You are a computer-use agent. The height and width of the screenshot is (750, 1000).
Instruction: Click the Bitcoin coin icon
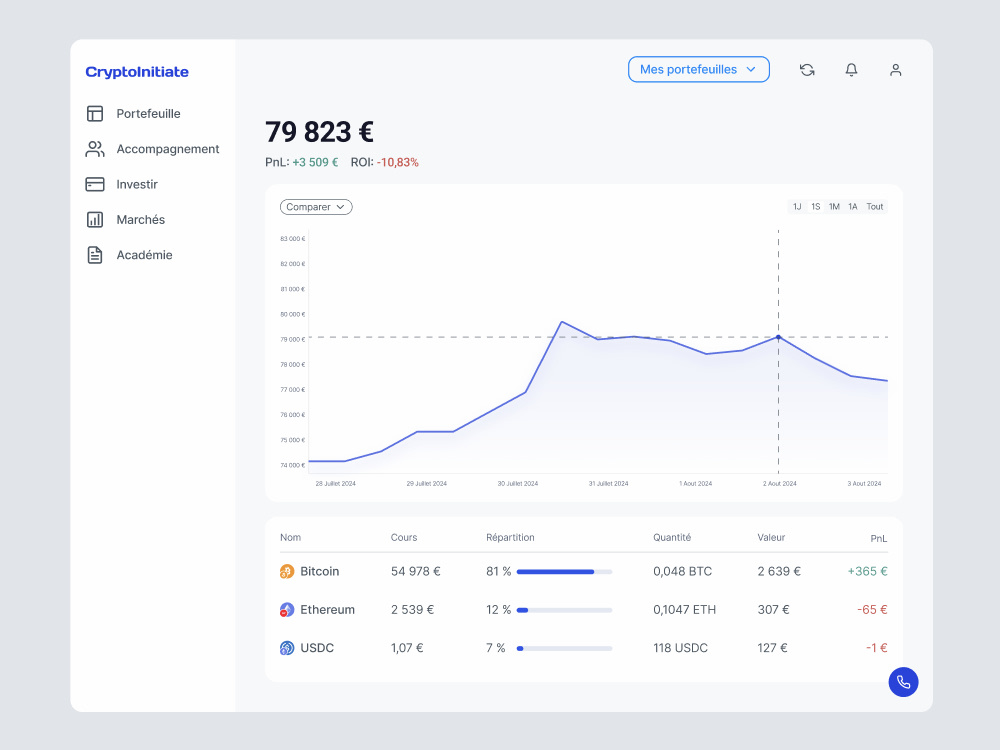click(x=287, y=571)
